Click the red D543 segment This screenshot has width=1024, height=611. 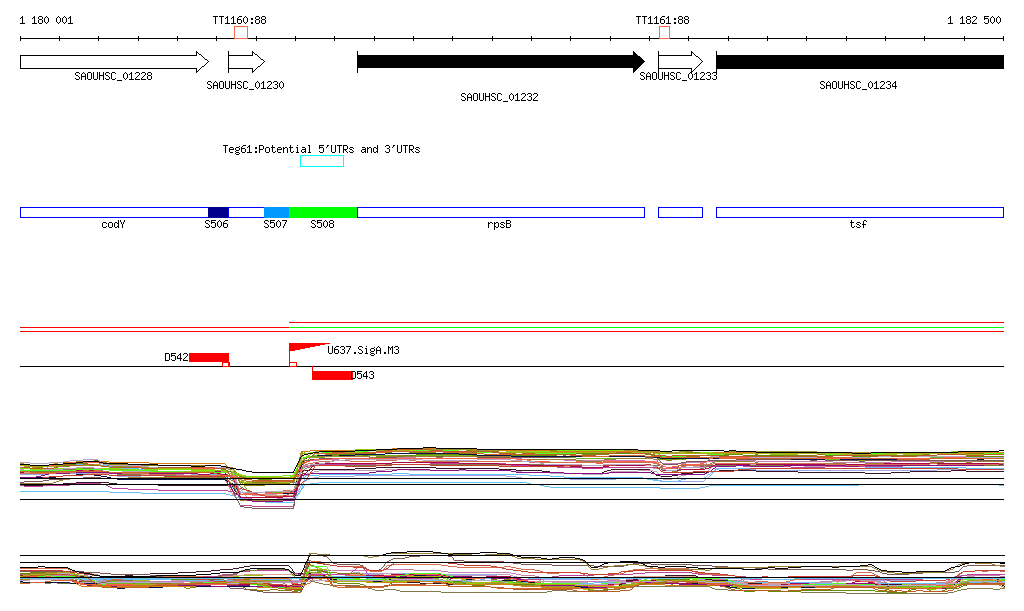pos(331,375)
